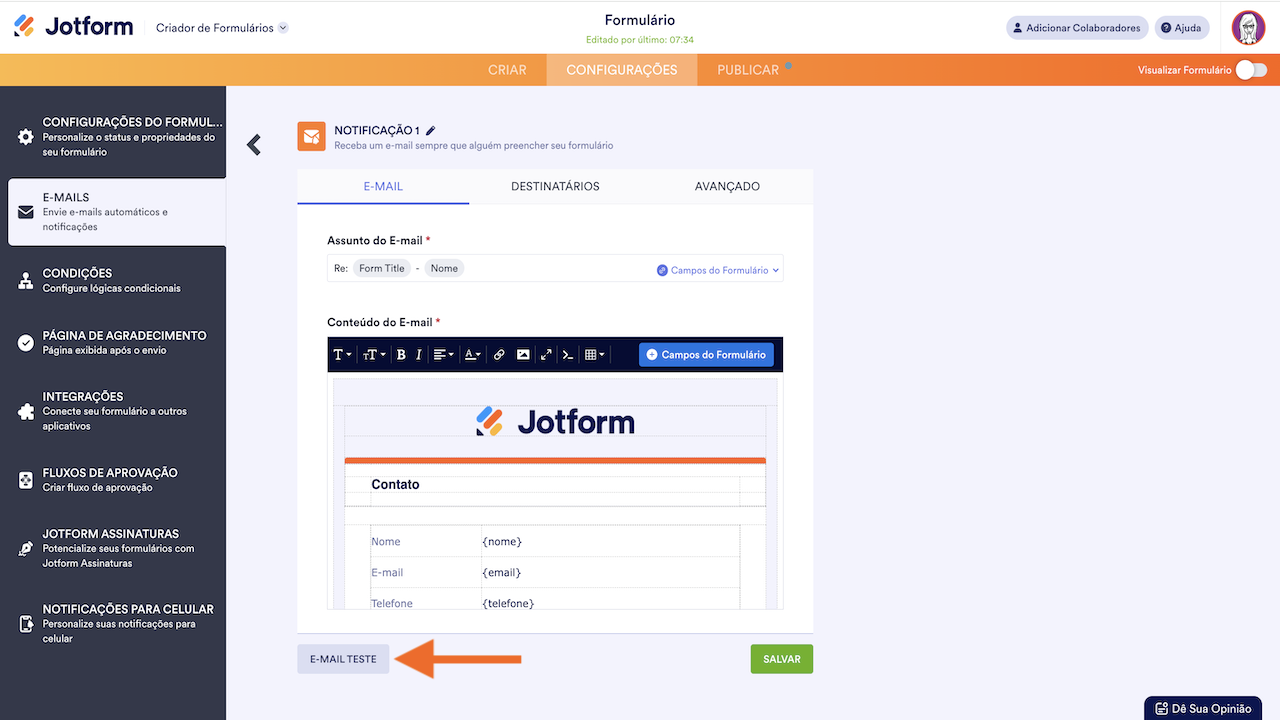Click blue Campos do Formulário button
The image size is (1280, 720).
pos(706,354)
